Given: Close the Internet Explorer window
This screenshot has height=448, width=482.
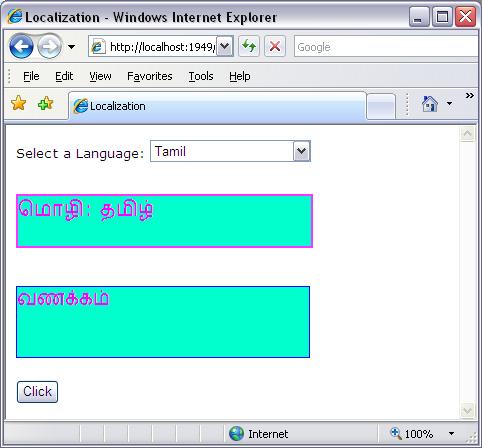Looking at the screenshot, I should pyautogui.click(x=465, y=17).
